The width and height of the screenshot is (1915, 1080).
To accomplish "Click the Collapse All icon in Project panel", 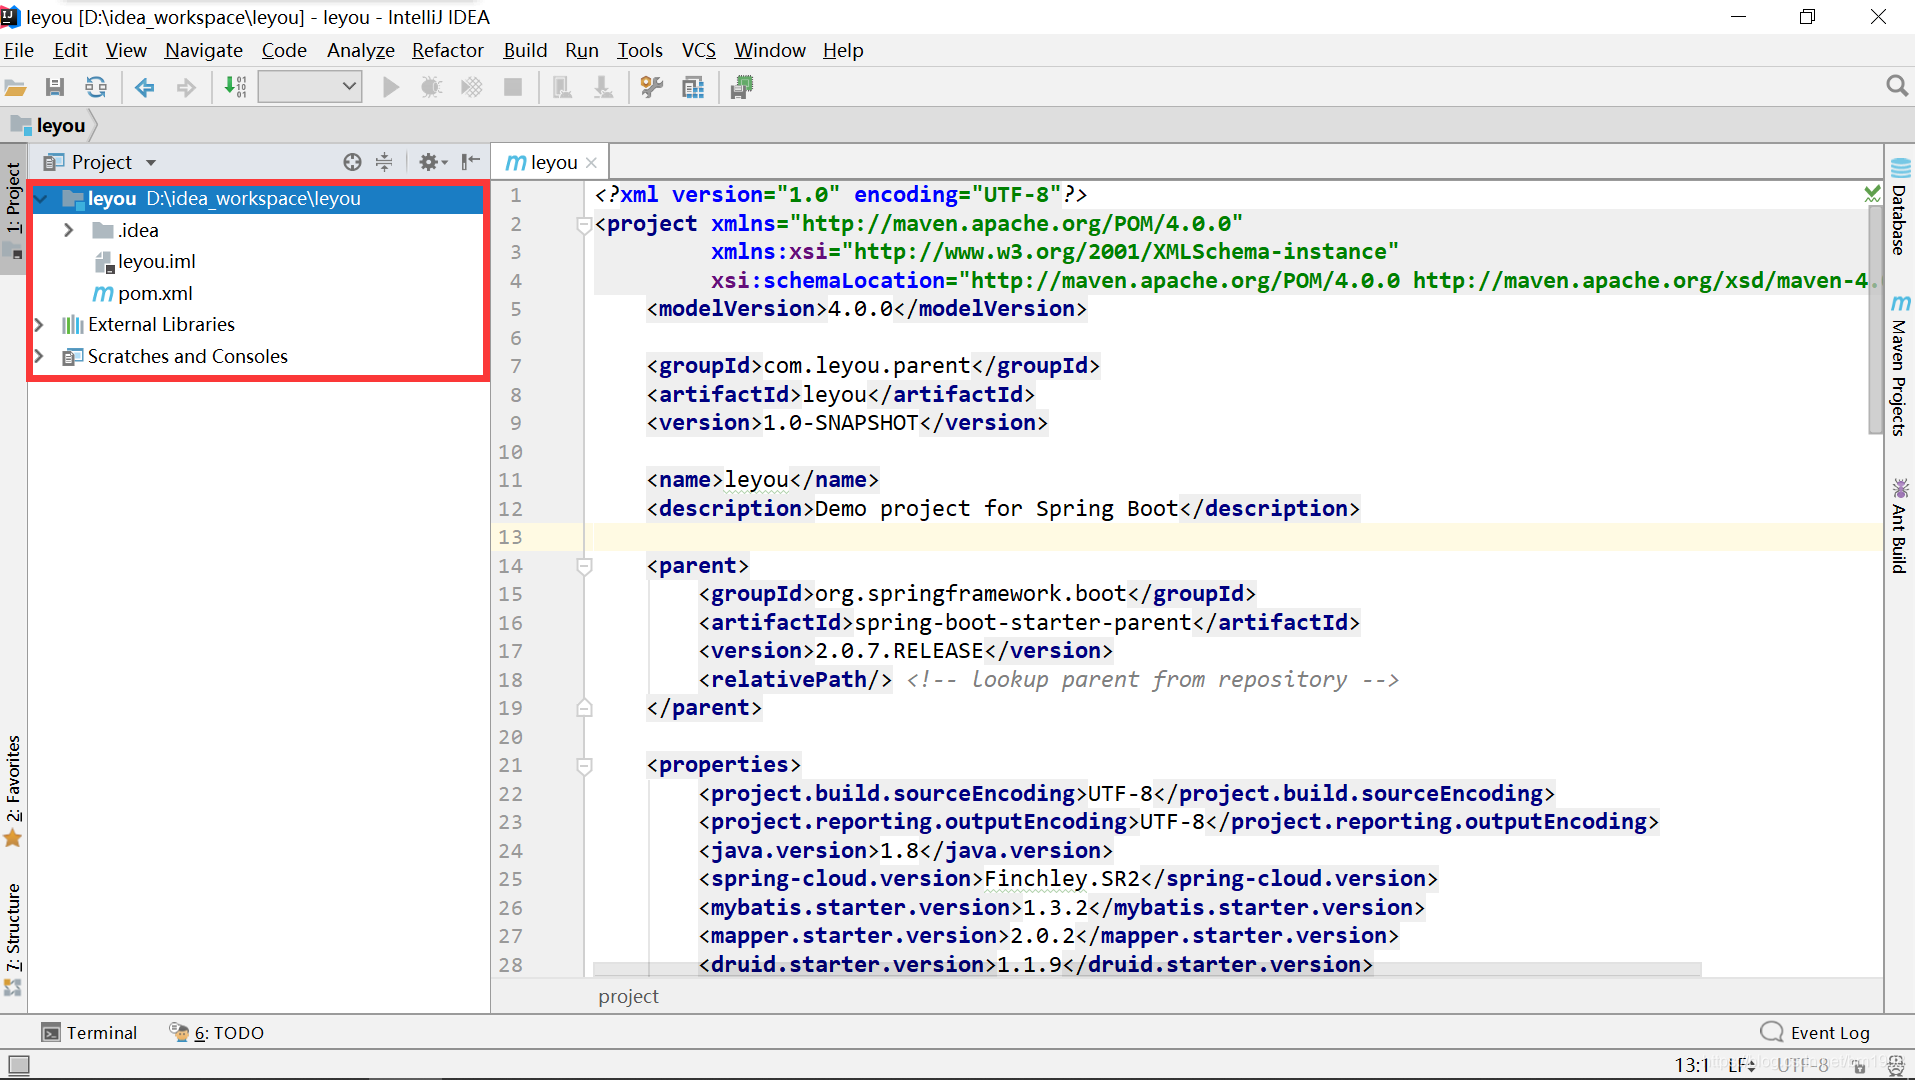I will pyautogui.click(x=384, y=162).
